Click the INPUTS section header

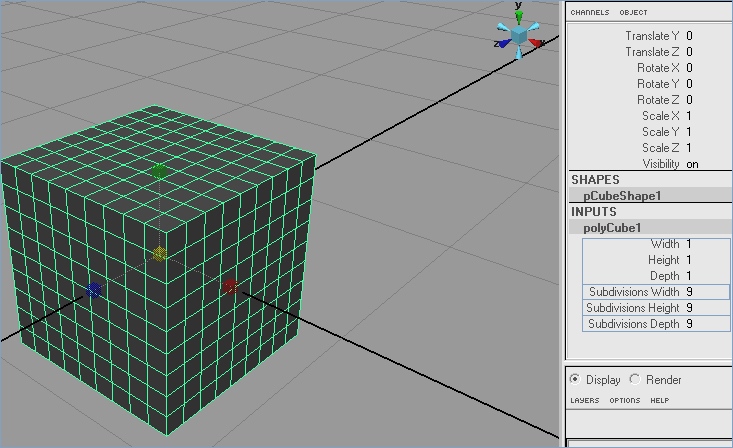coord(594,211)
